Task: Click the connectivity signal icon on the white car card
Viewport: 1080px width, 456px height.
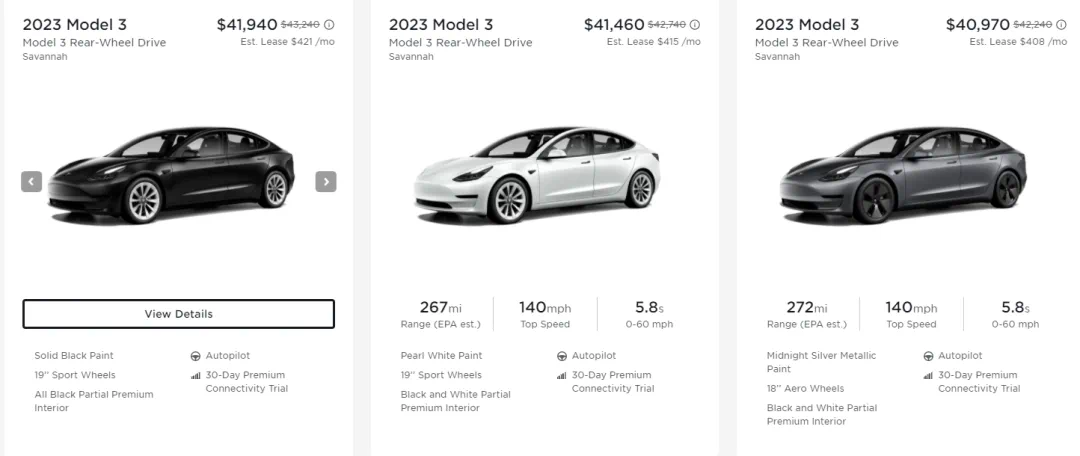Action: 562,375
